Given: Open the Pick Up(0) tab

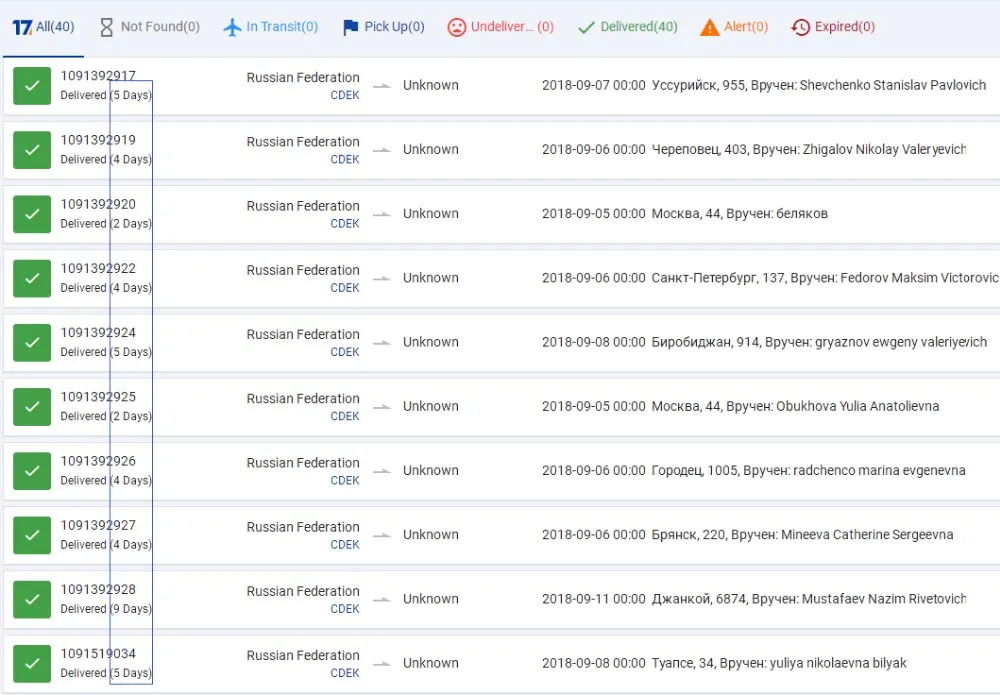Looking at the screenshot, I should pos(383,27).
